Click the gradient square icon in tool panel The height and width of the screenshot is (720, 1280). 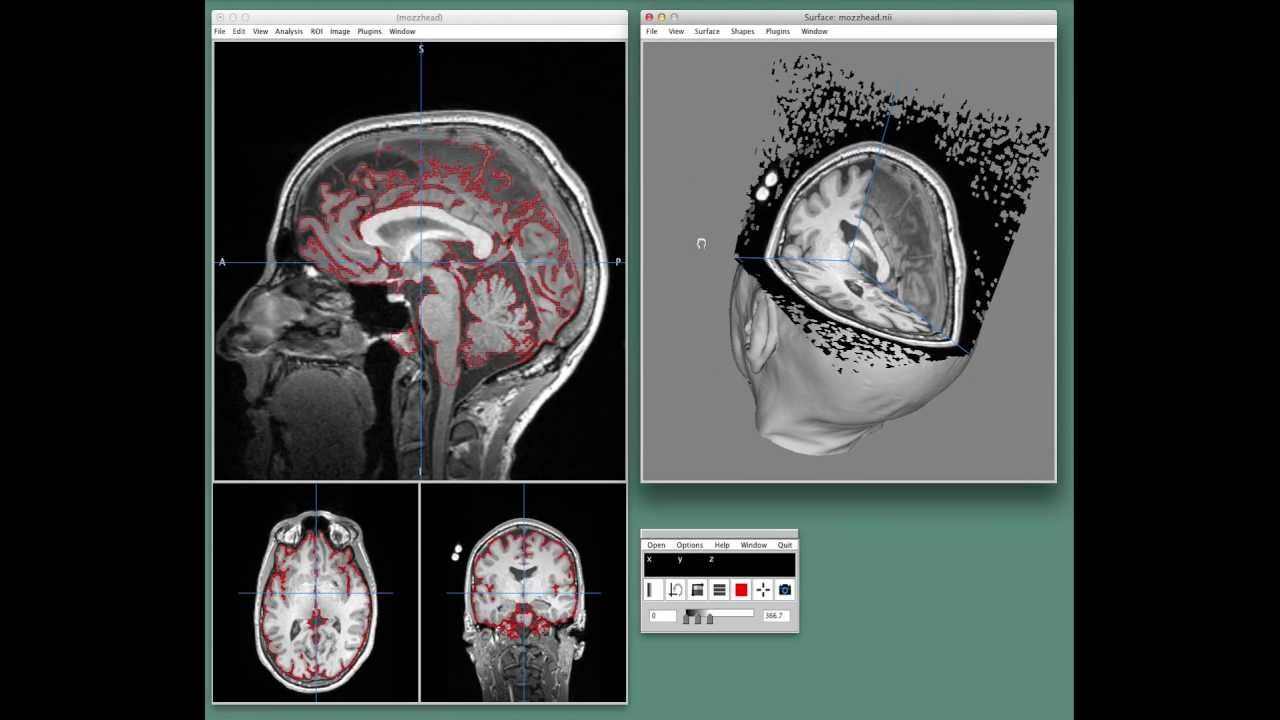[697, 590]
